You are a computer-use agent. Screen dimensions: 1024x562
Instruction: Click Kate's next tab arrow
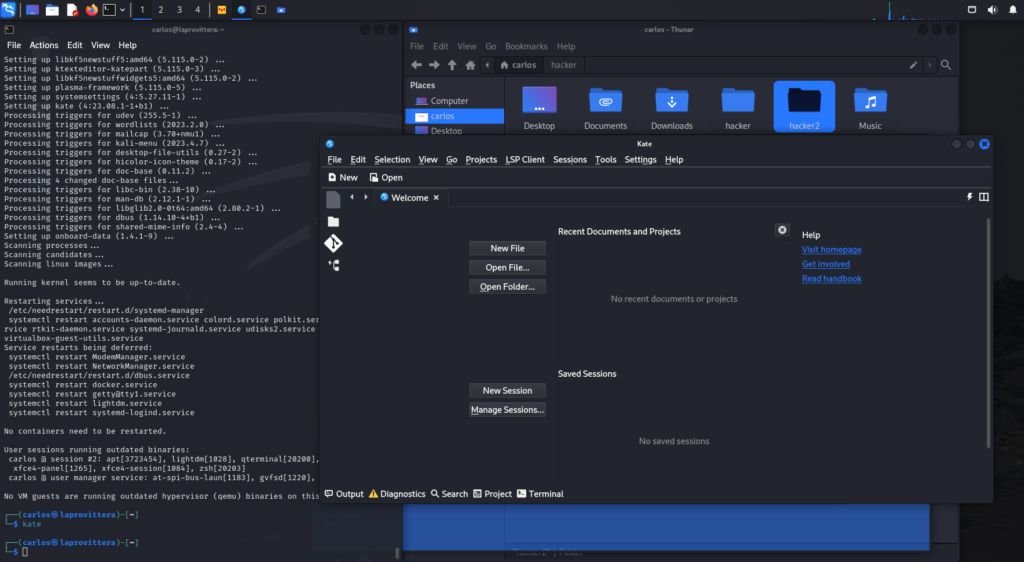[366, 197]
